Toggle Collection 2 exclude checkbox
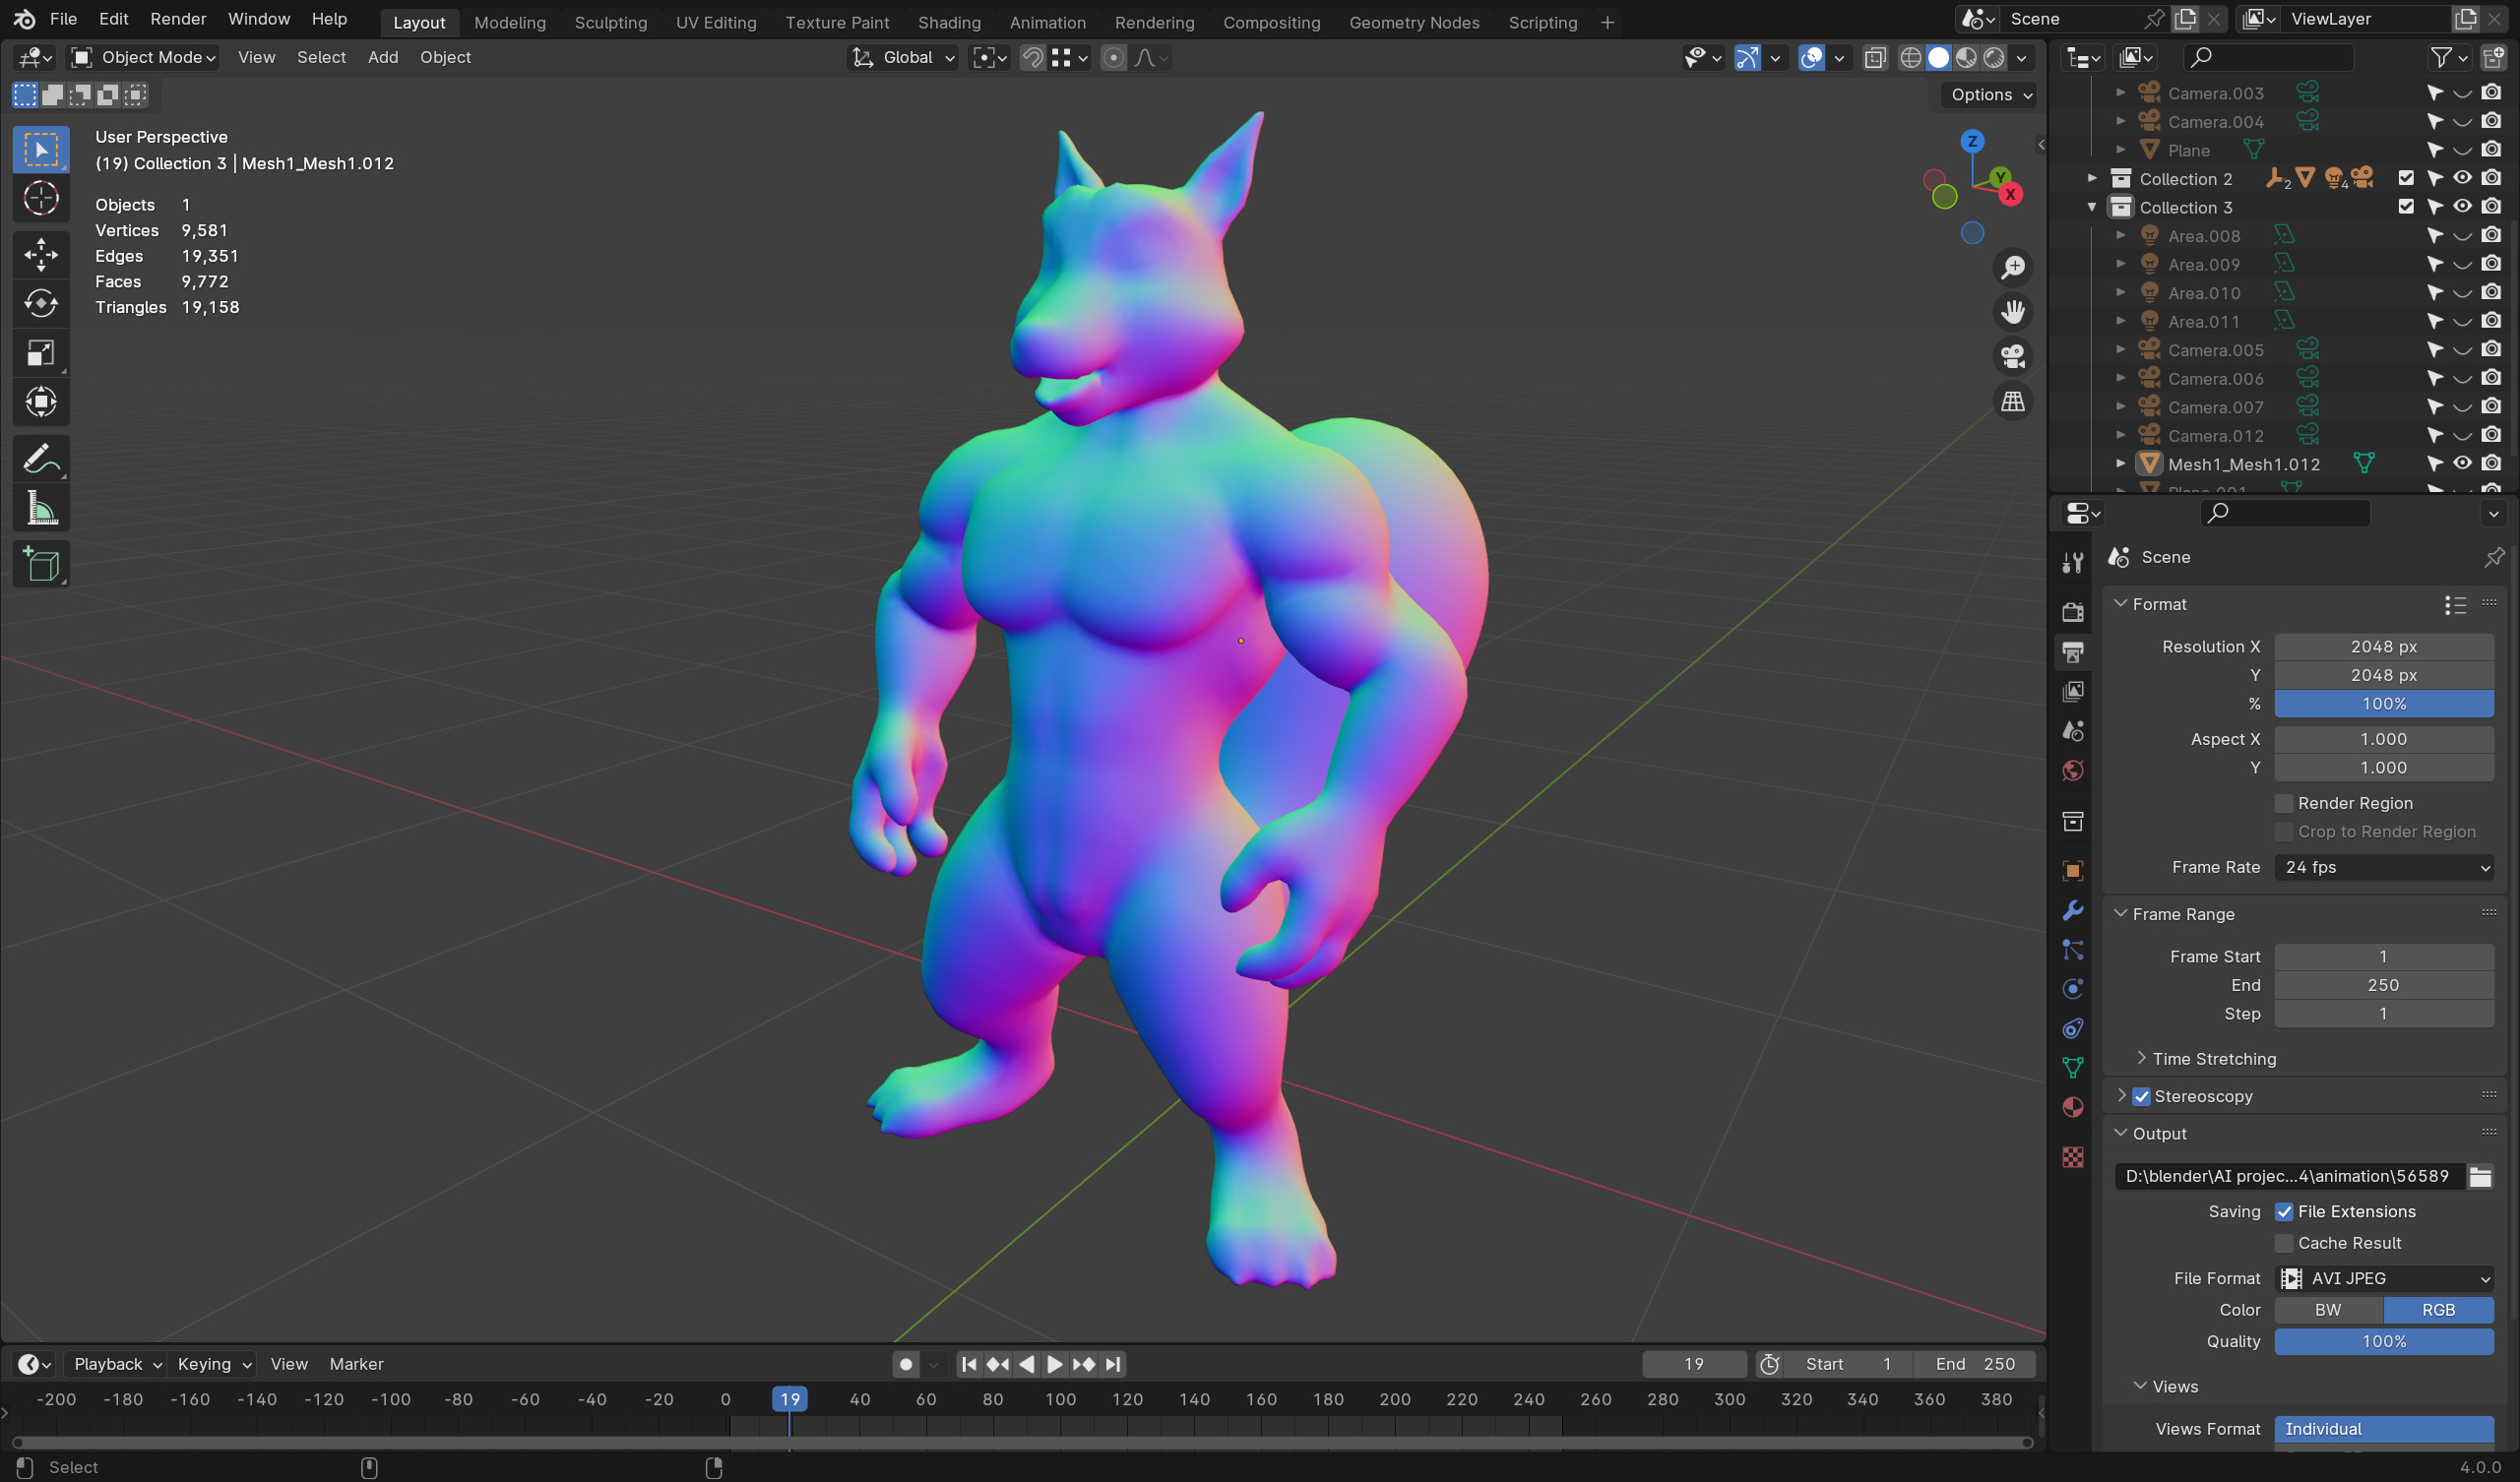Screen dimensions: 2520x1482 (x=2406, y=179)
